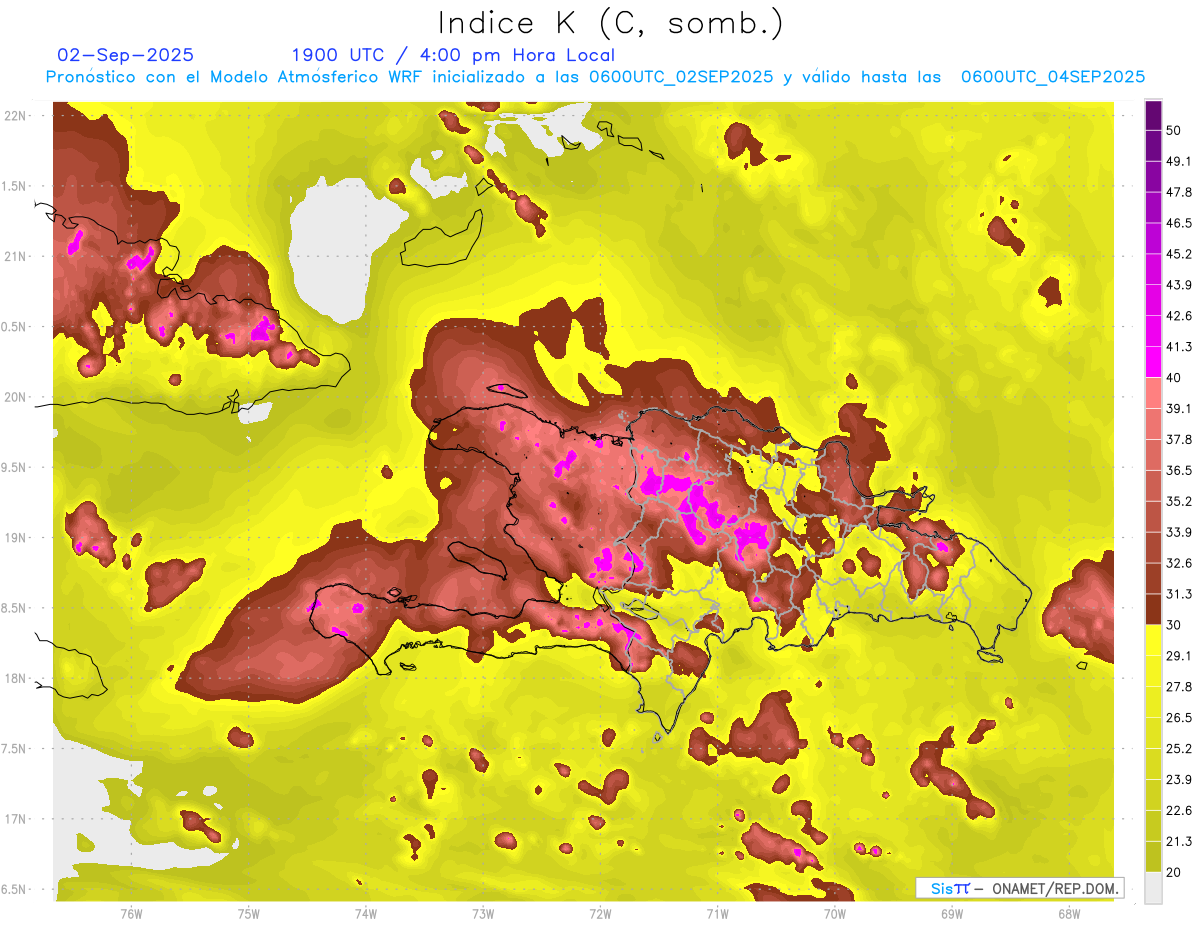
Task: Select the longitude label "69W"
Action: coord(952,913)
